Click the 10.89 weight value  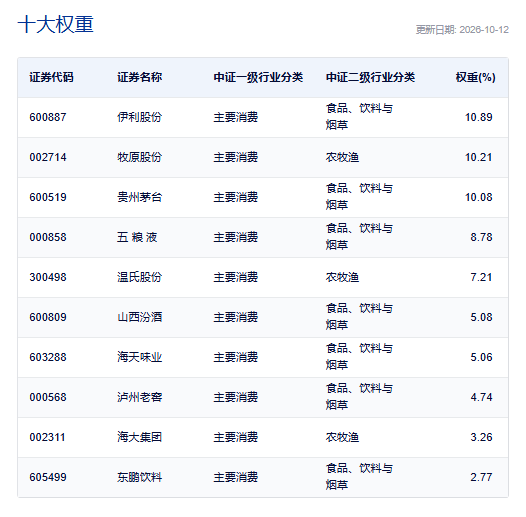pyautogui.click(x=479, y=117)
